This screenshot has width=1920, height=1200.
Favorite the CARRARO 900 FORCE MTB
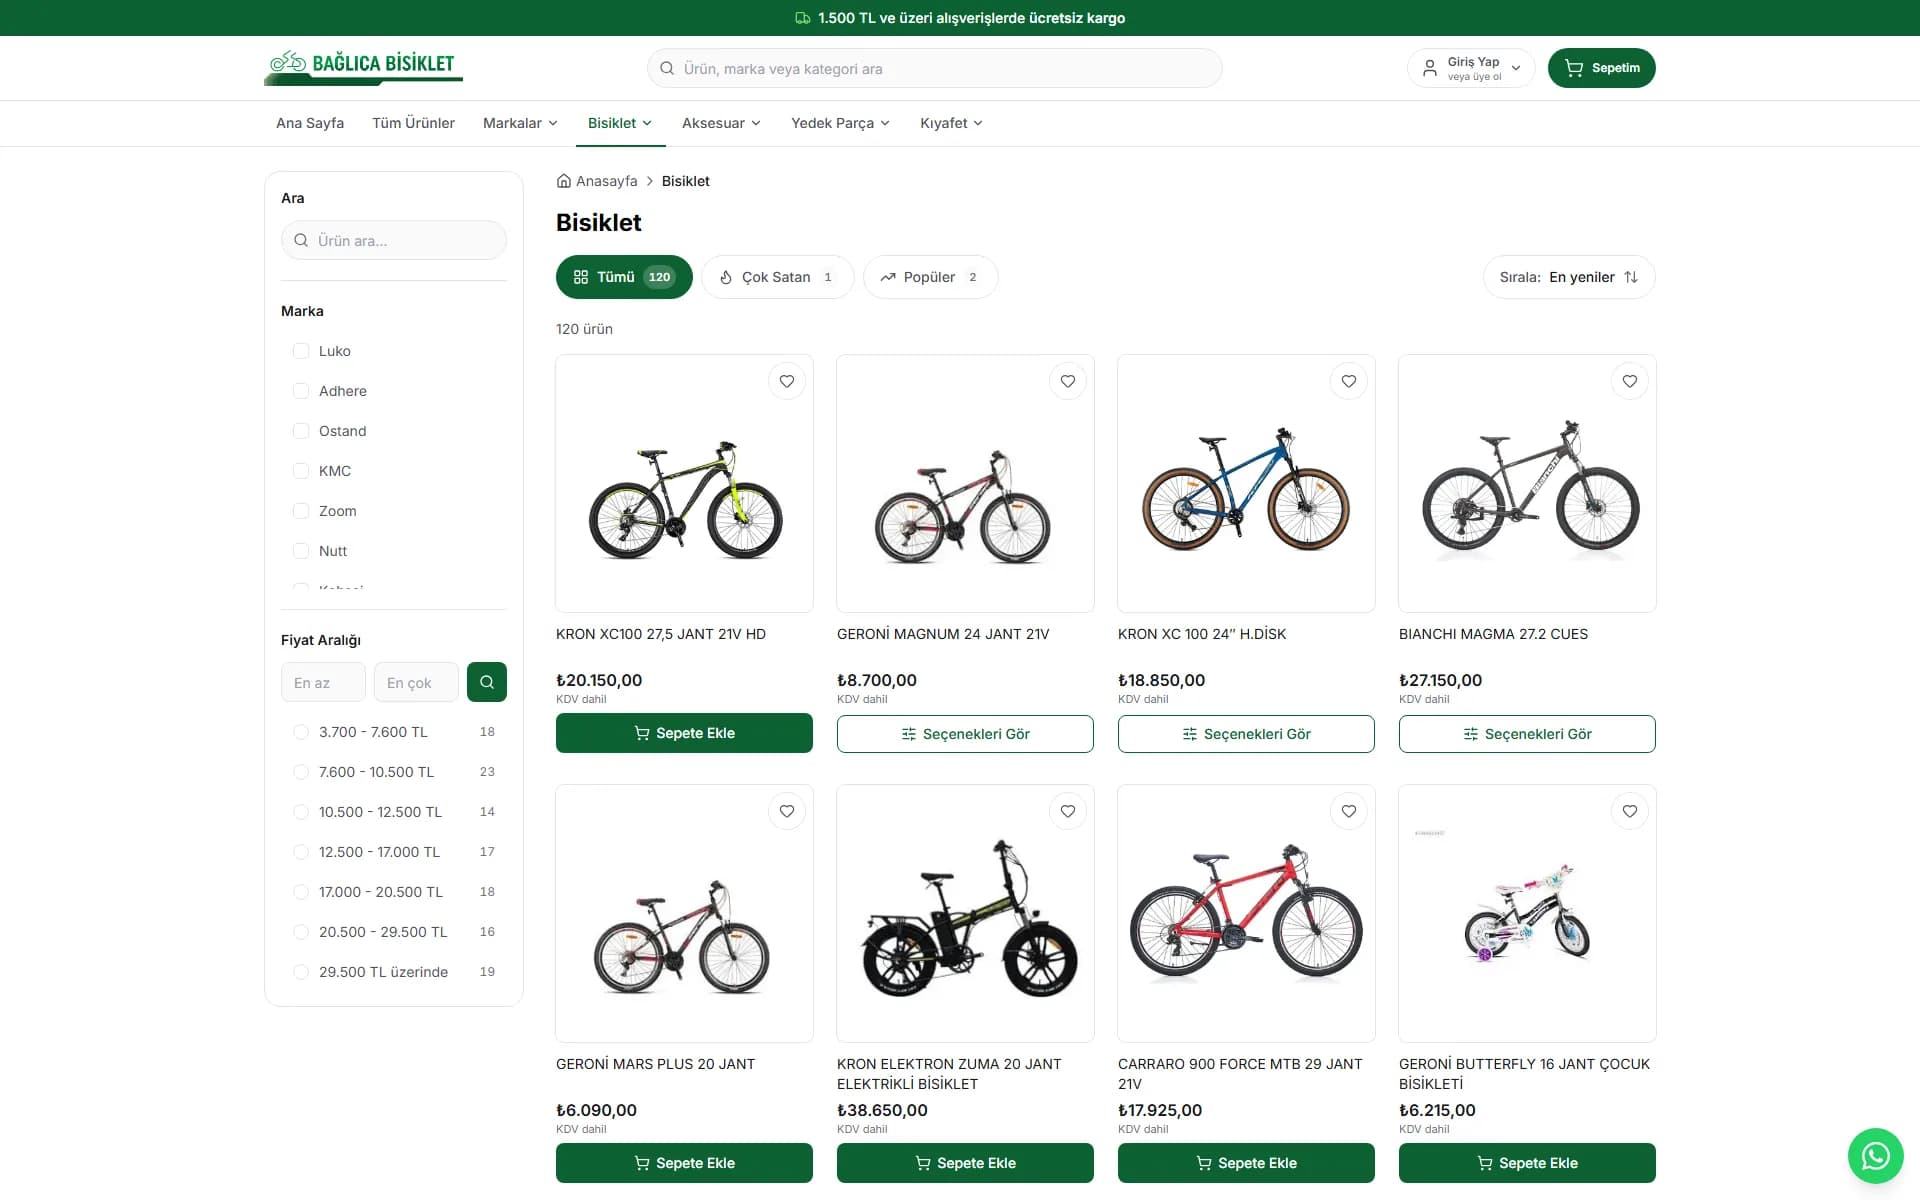pyautogui.click(x=1349, y=811)
